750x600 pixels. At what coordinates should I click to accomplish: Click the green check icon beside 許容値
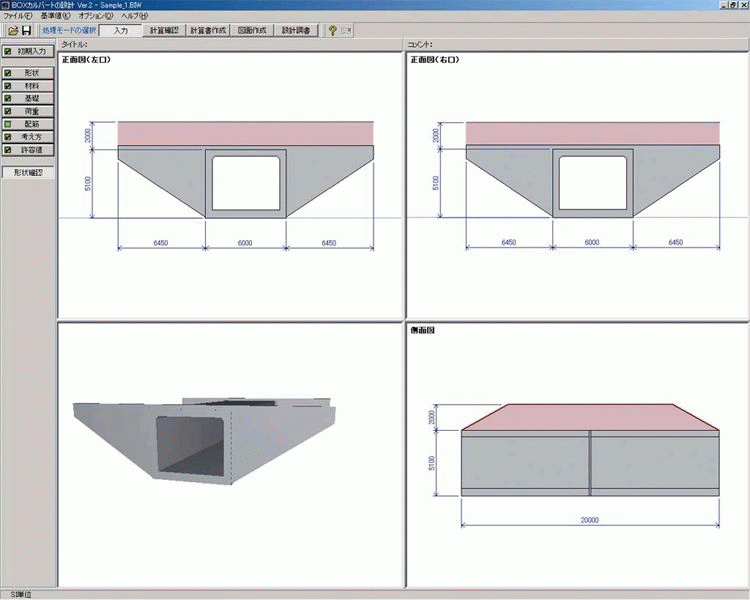pyautogui.click(x=8, y=150)
